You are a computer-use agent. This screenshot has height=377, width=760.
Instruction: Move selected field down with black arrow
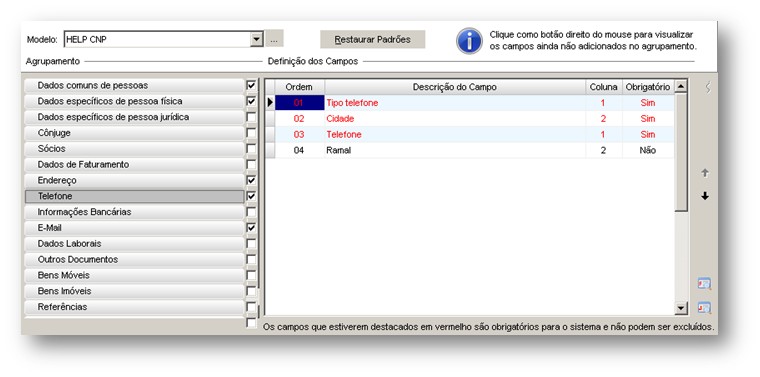[705, 196]
